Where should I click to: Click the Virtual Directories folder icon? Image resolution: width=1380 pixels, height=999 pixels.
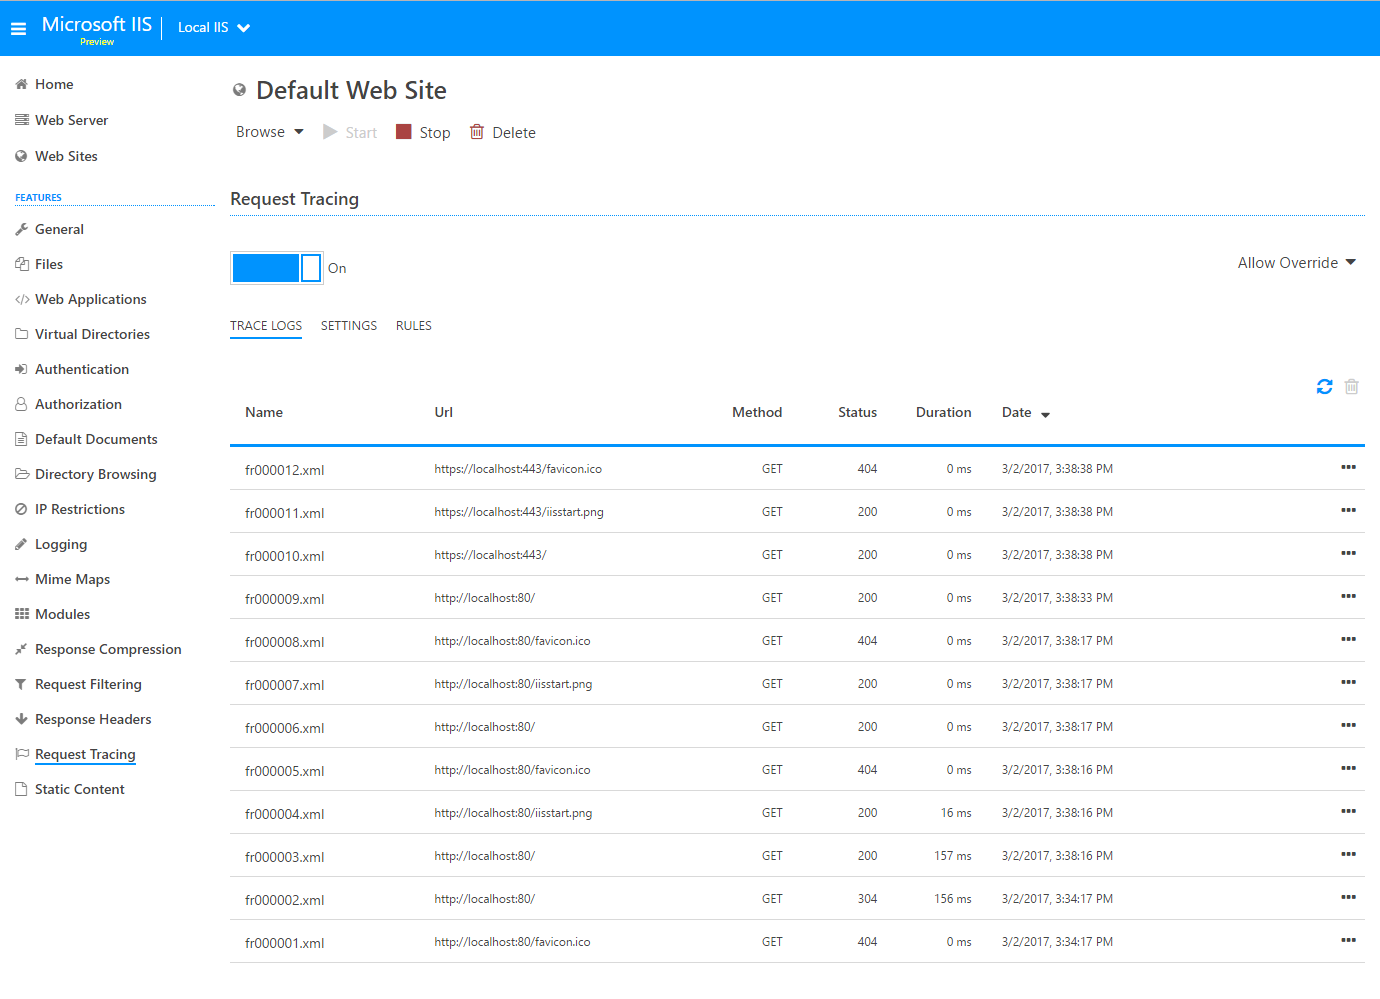(x=21, y=334)
